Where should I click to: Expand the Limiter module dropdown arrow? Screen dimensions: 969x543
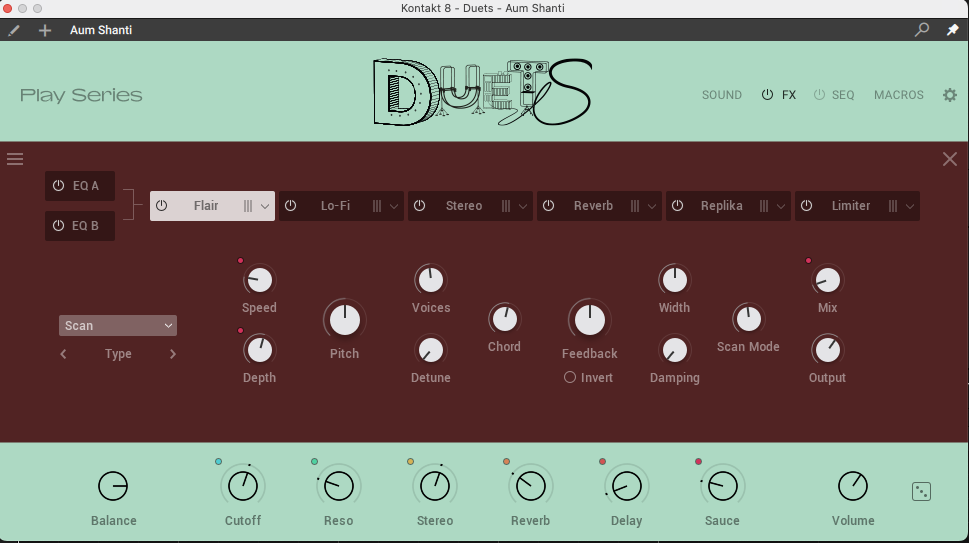point(910,206)
